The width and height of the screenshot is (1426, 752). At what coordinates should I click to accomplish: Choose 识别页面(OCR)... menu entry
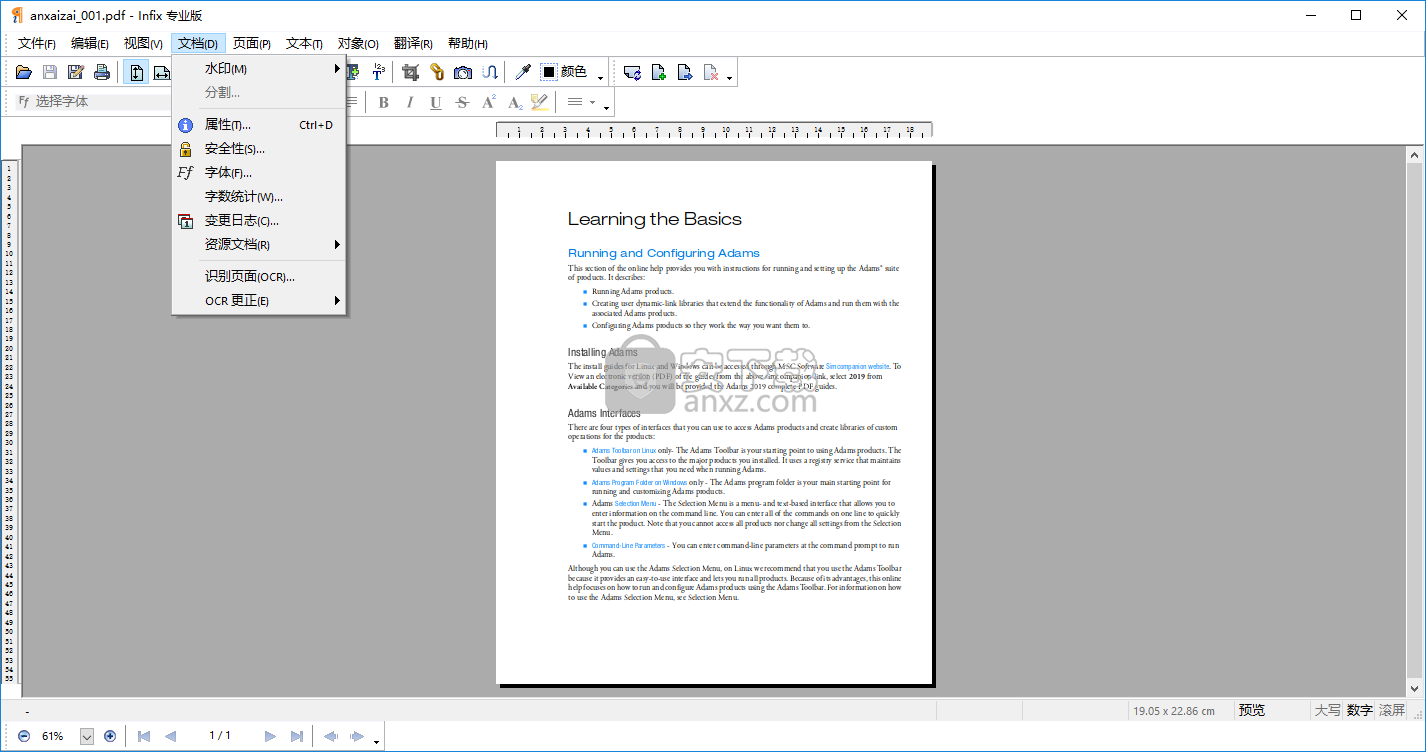259,277
